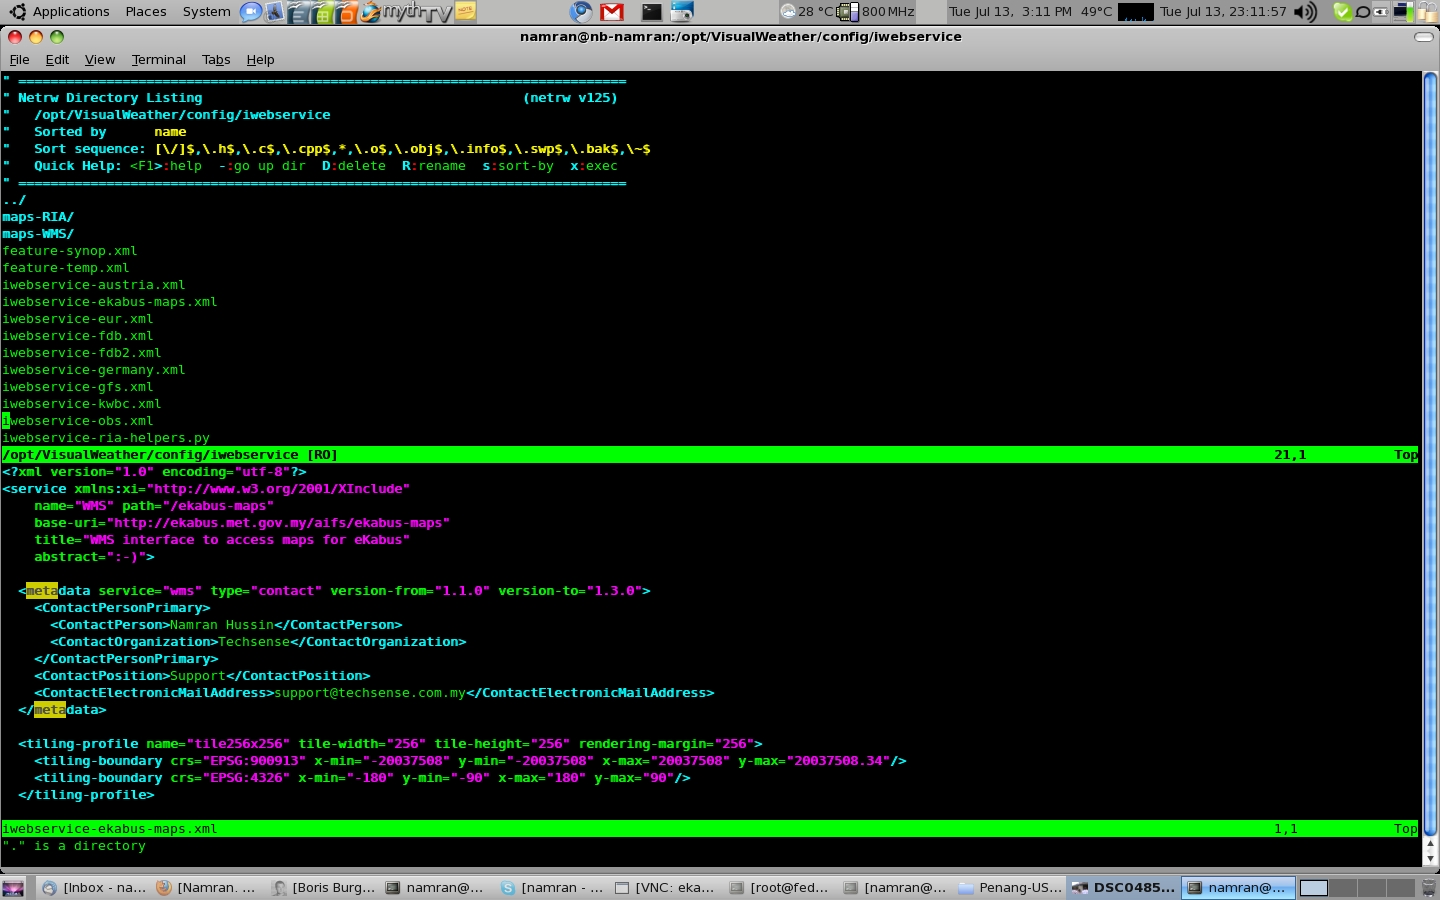
Task: Click the volume speaker icon
Action: click(1305, 12)
